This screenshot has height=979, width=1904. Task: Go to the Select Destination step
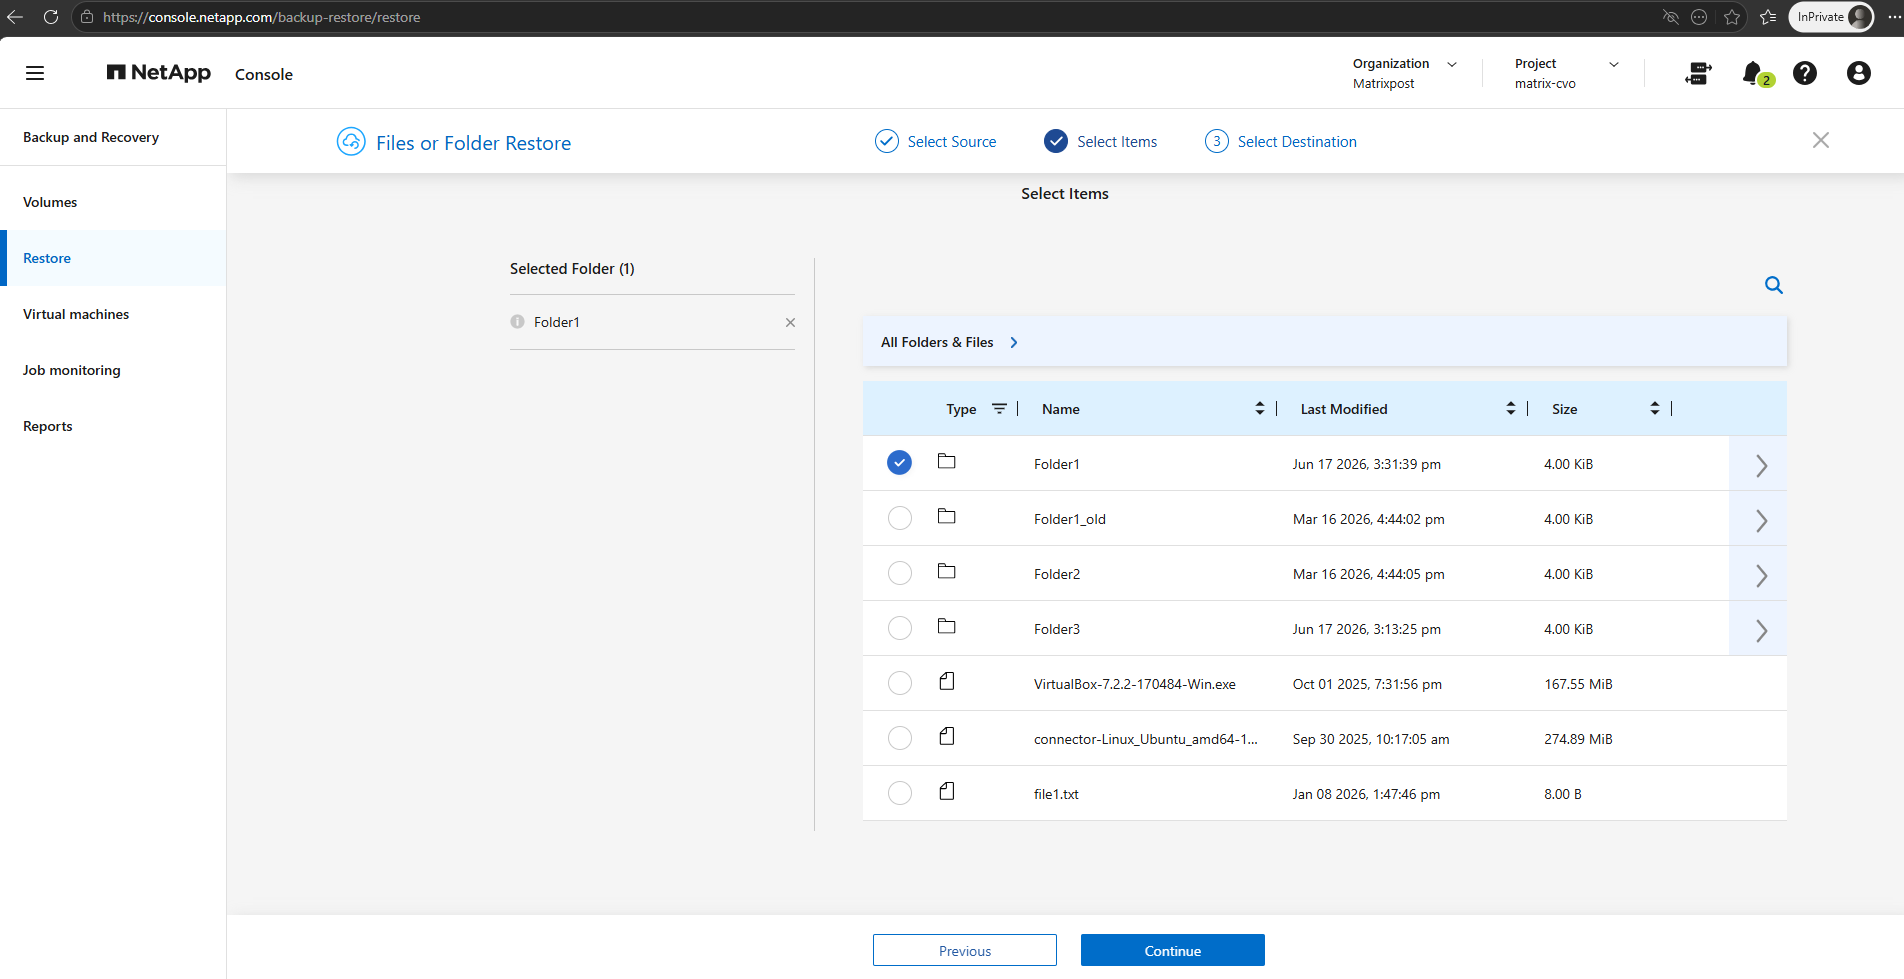(1281, 141)
